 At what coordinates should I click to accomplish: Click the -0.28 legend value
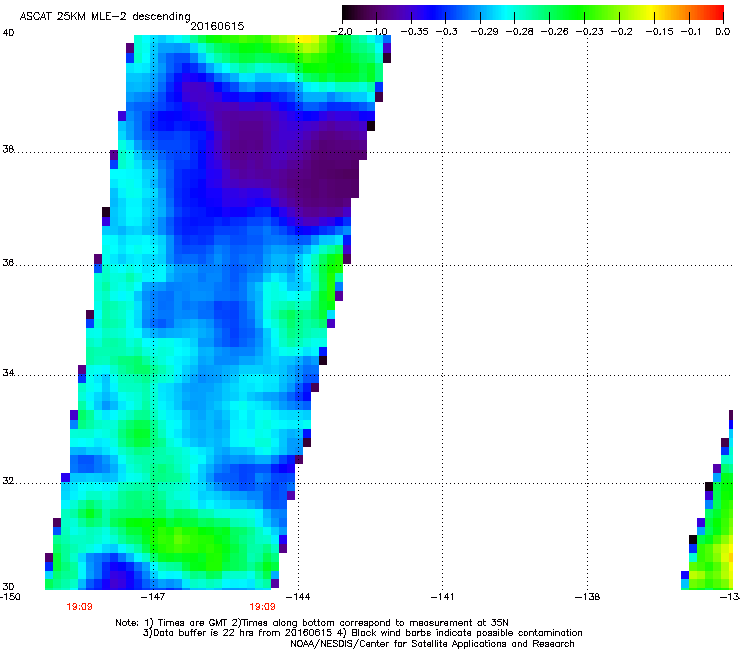519,32
